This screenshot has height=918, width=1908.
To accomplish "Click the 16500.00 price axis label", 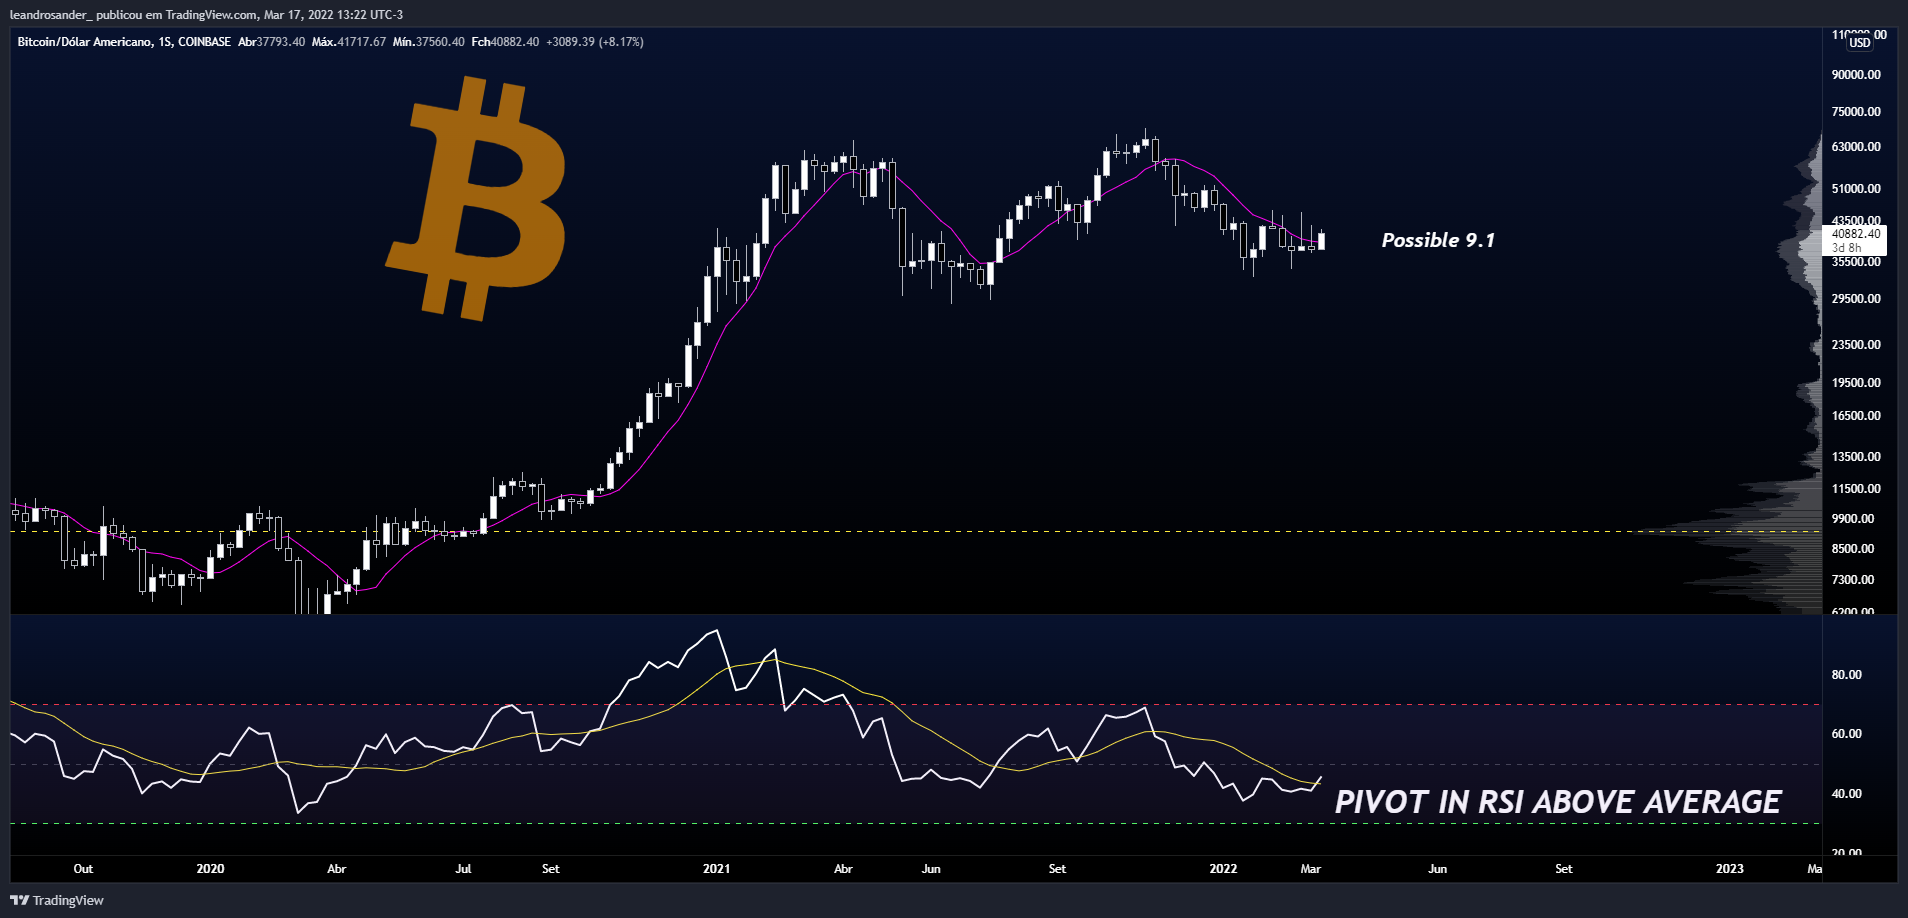I will point(1856,416).
